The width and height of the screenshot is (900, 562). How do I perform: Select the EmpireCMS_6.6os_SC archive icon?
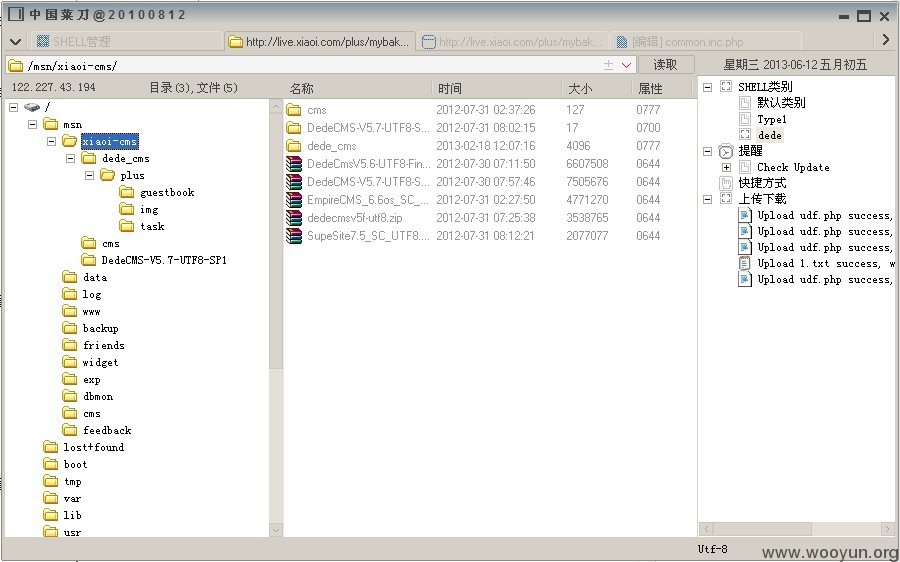coord(294,200)
